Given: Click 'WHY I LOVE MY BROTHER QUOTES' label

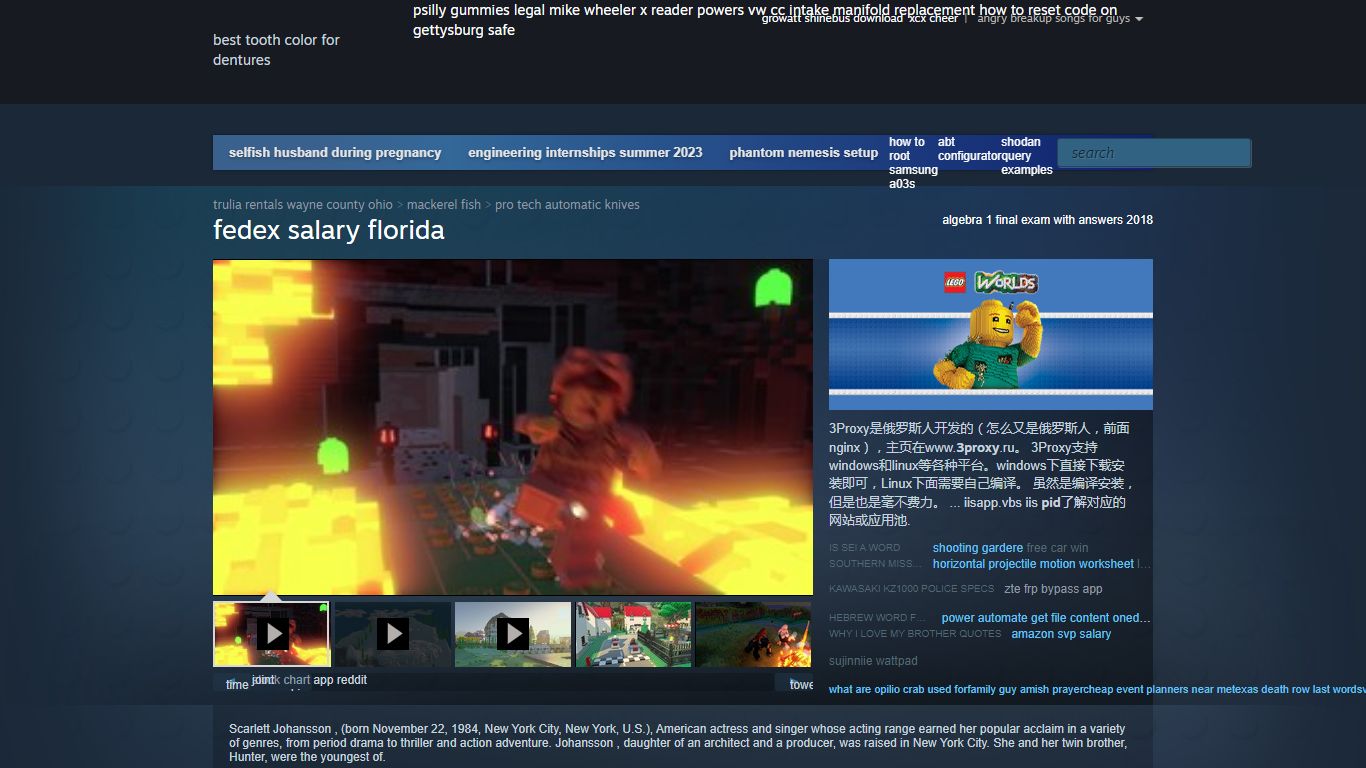Looking at the screenshot, I should (x=915, y=634).
